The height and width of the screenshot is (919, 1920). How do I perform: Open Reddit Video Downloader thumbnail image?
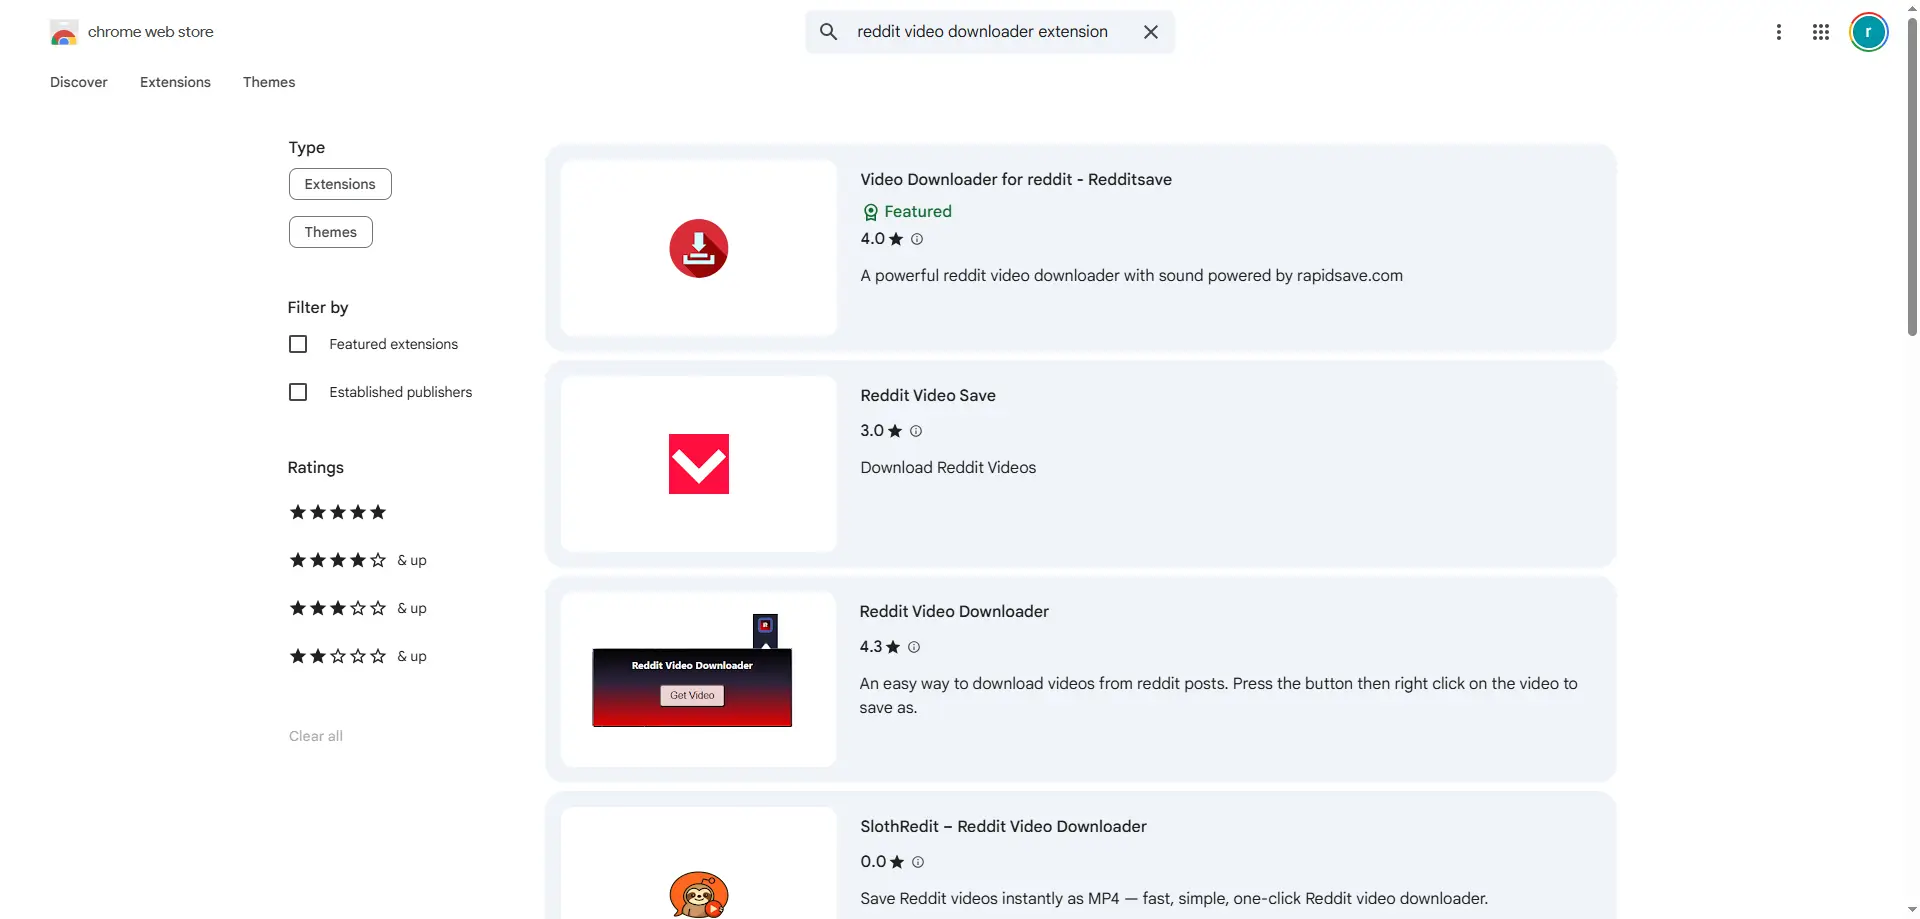tap(698, 679)
